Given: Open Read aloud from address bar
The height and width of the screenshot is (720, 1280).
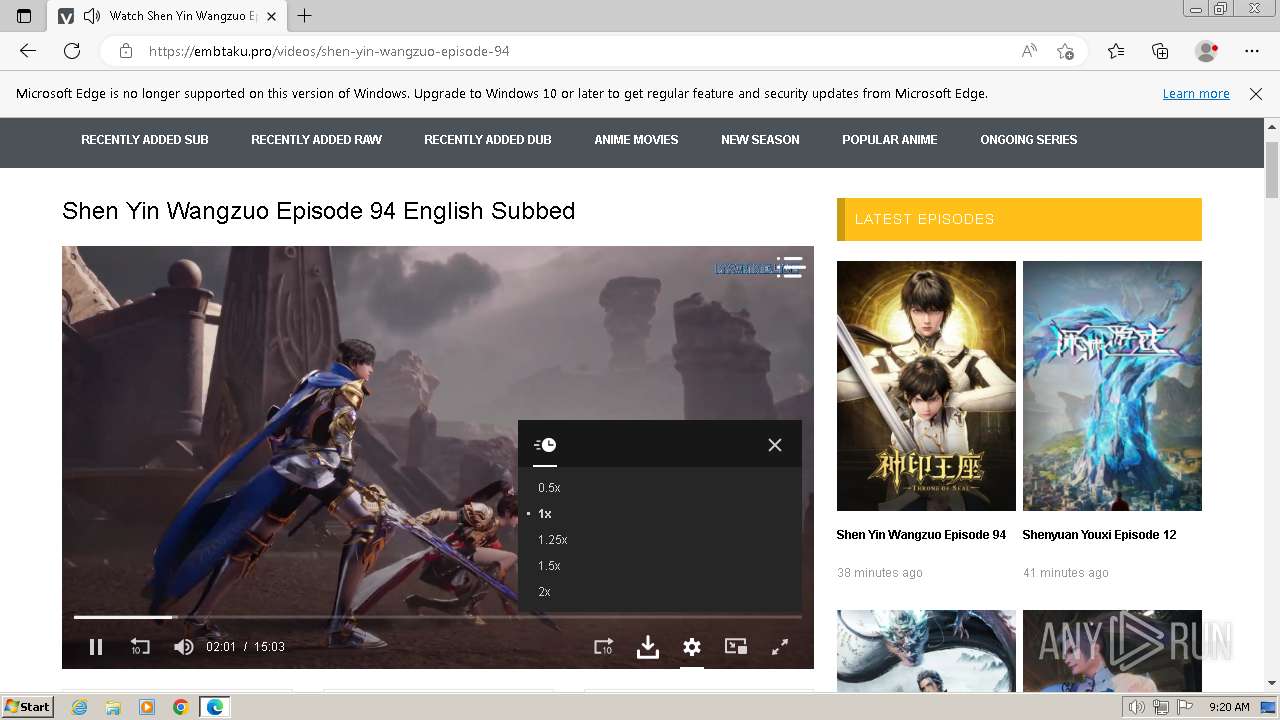Looking at the screenshot, I should coord(1029,51).
